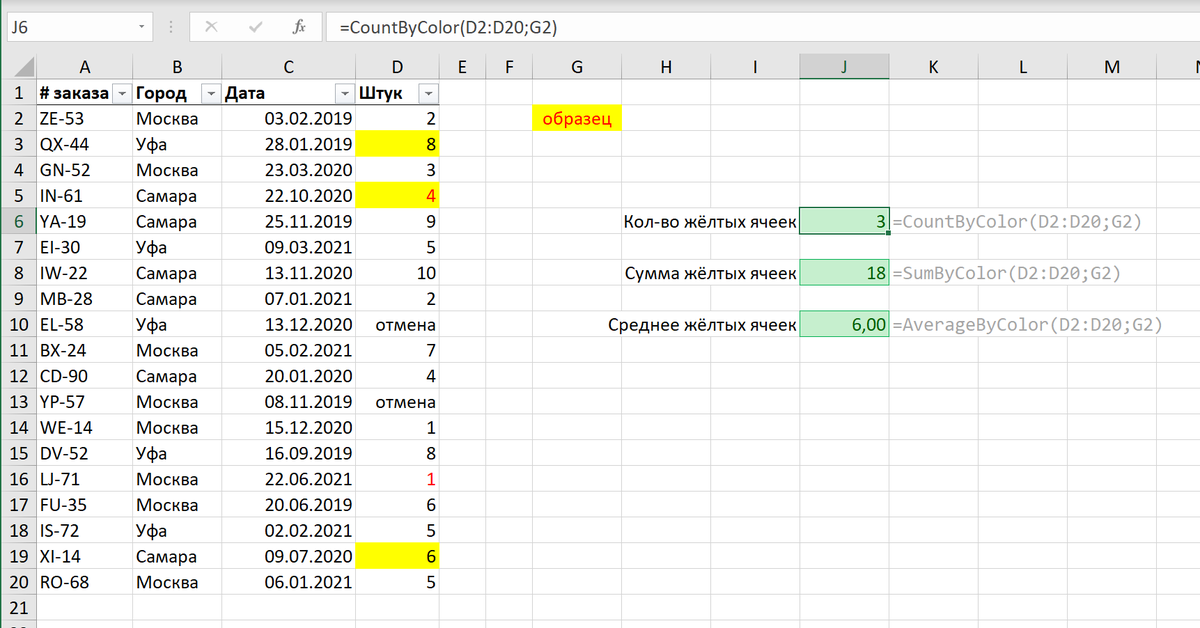
Task: Select the green cell showing count 3
Action: pos(845,221)
